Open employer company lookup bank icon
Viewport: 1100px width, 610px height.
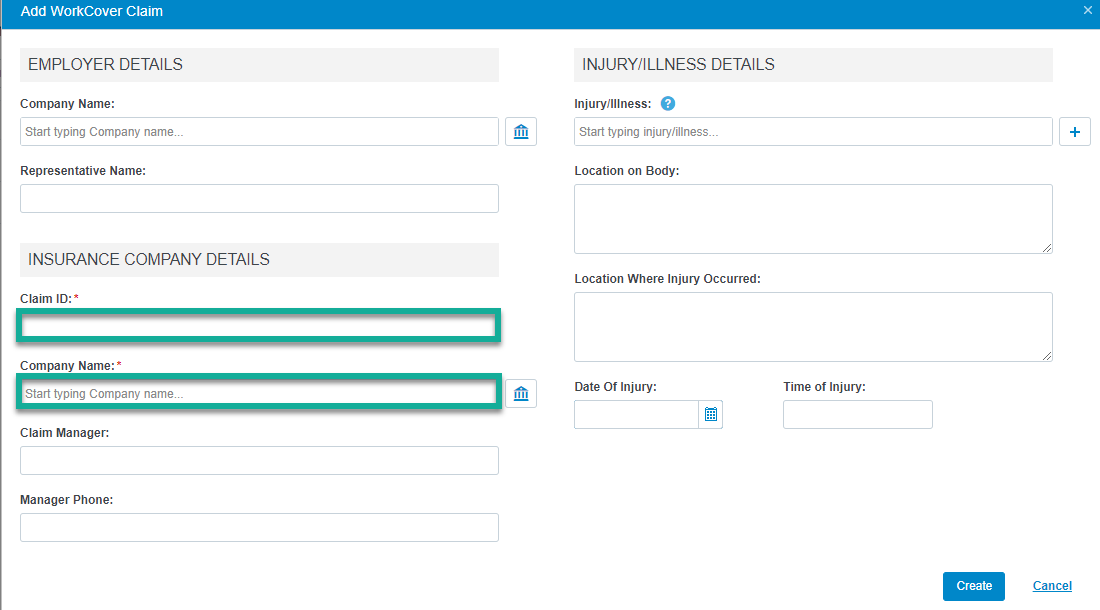coord(521,132)
